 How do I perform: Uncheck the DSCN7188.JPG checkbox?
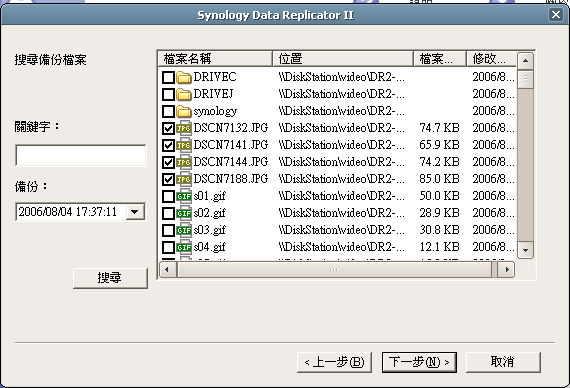click(x=168, y=180)
